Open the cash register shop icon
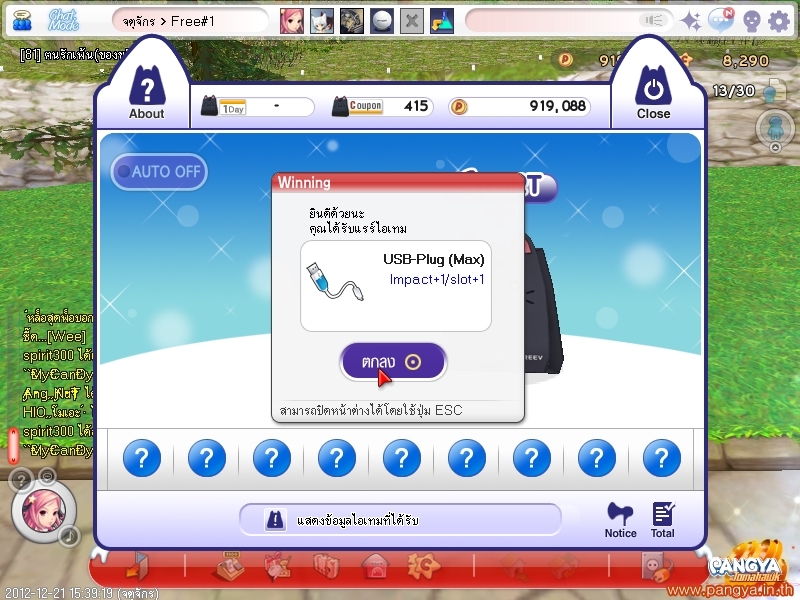This screenshot has height=600, width=800. coord(229,565)
